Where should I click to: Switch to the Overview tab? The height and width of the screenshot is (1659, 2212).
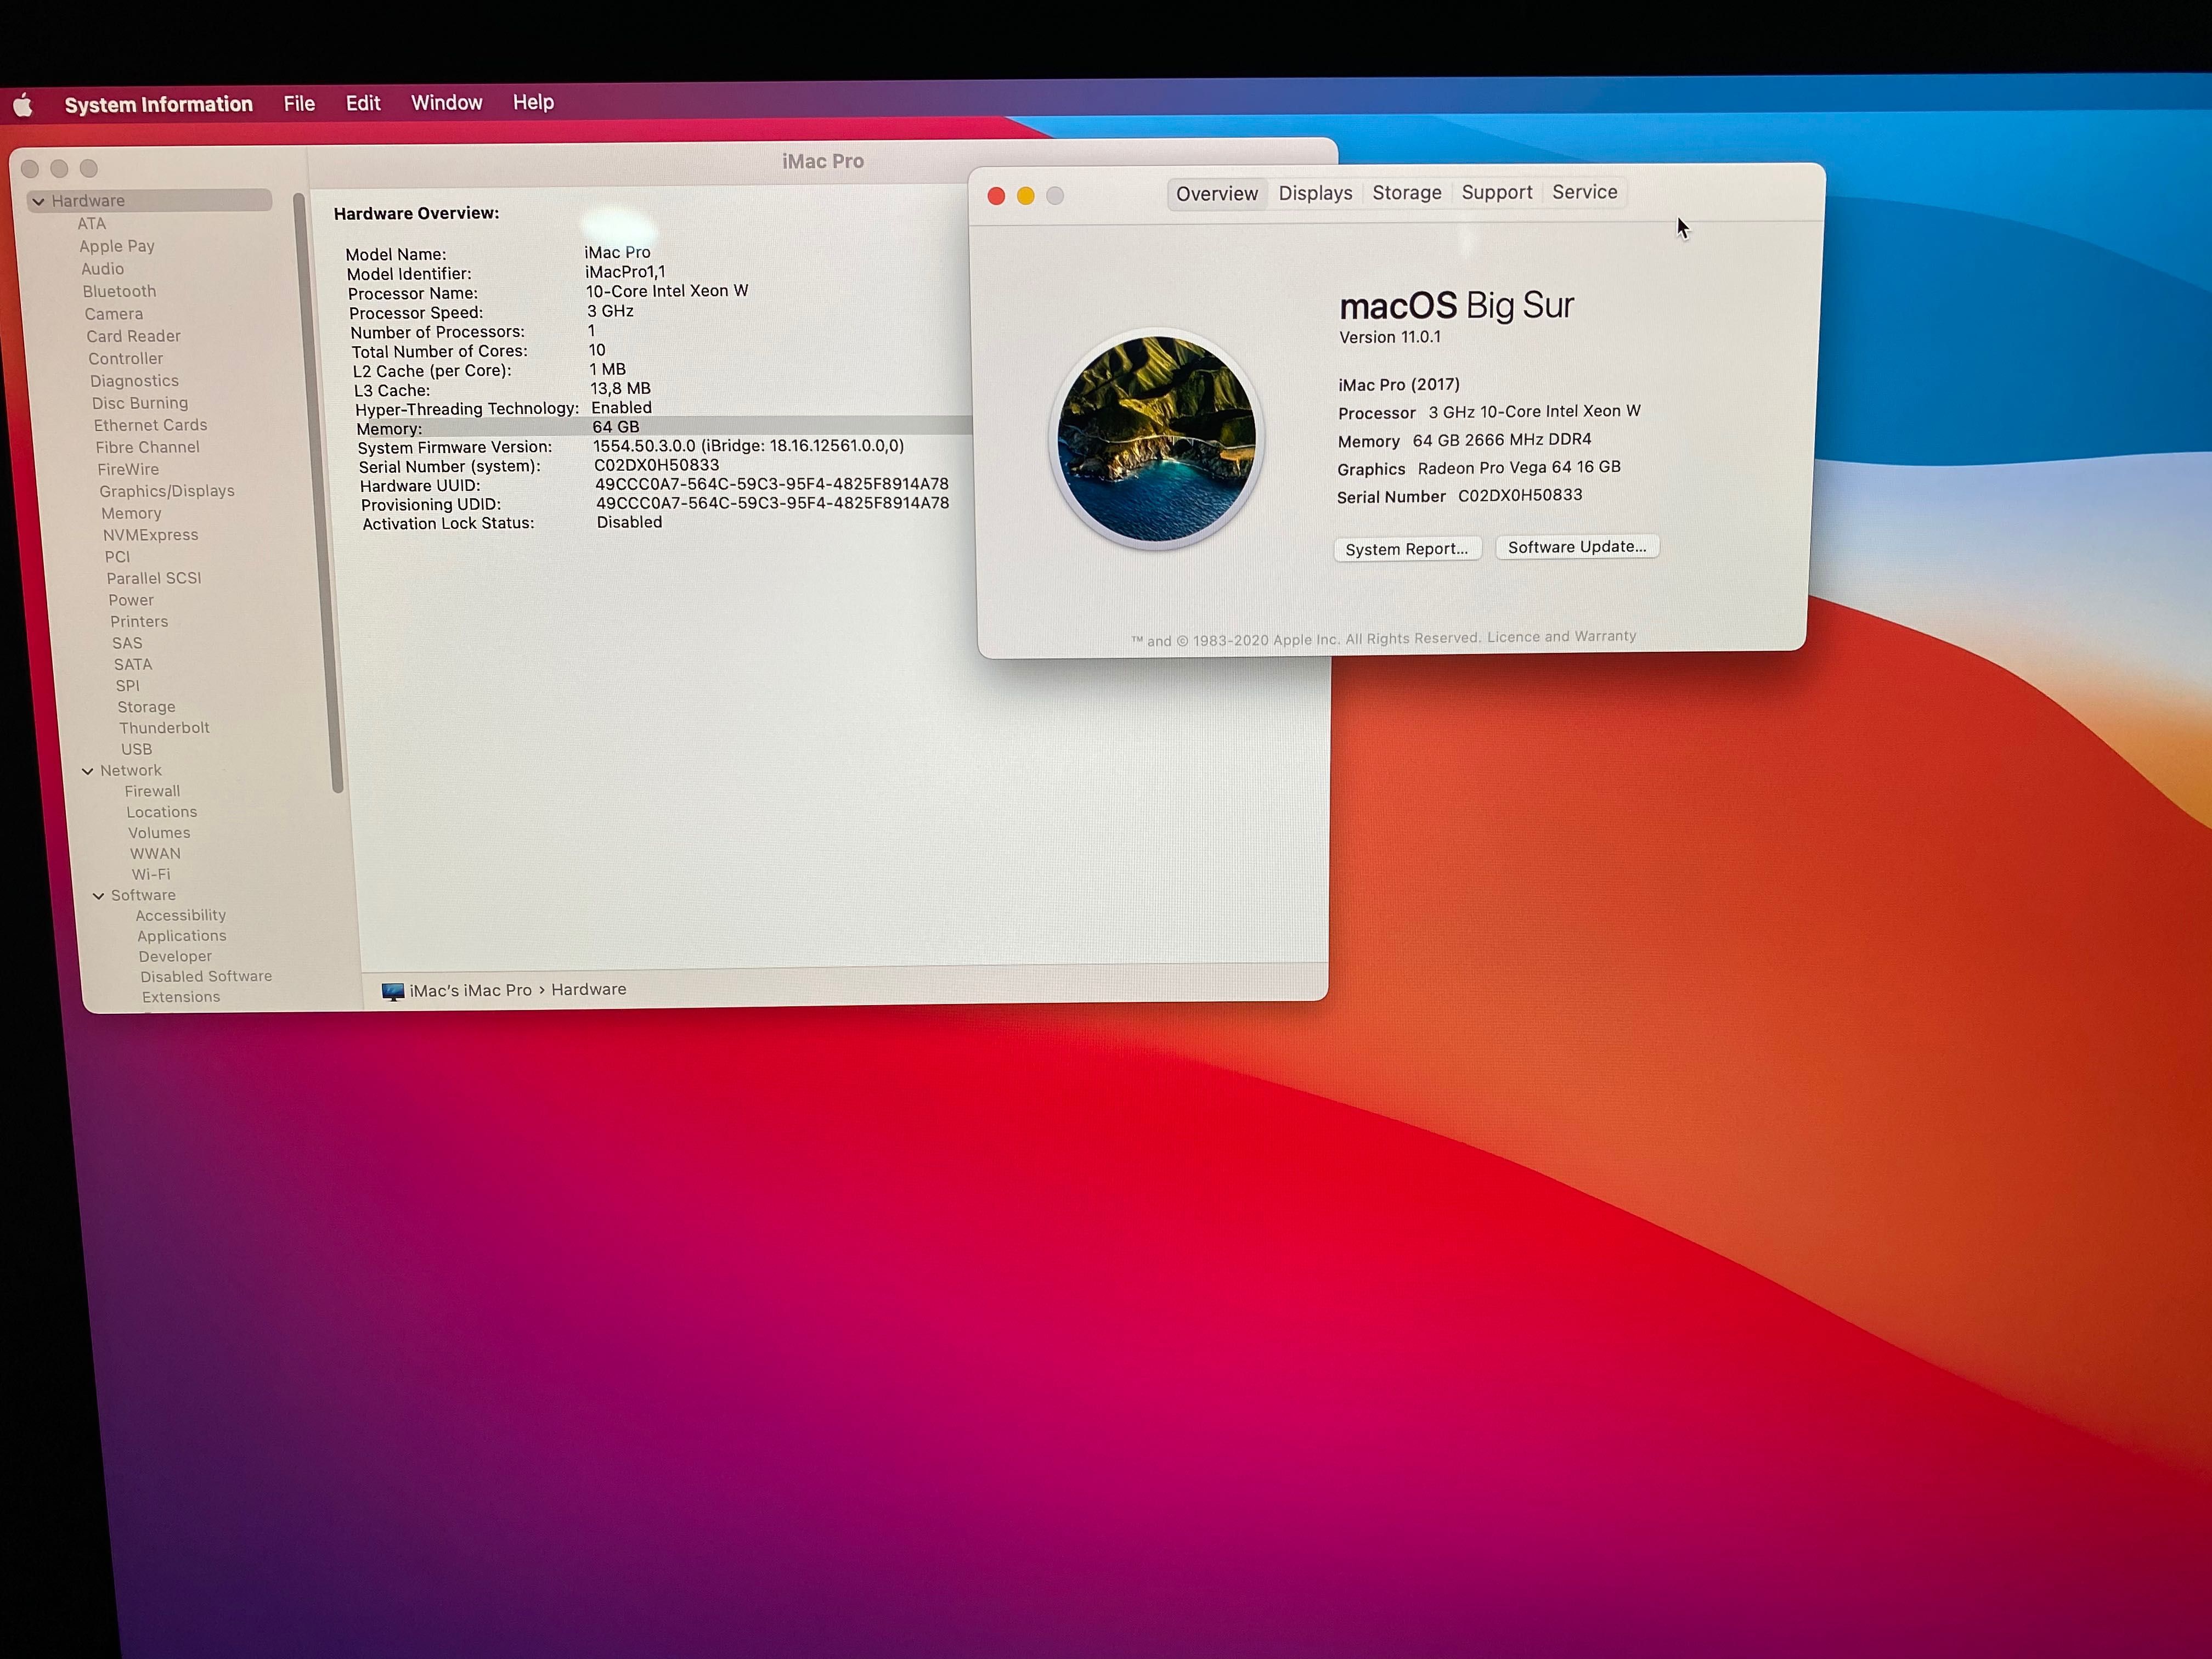click(x=1217, y=194)
